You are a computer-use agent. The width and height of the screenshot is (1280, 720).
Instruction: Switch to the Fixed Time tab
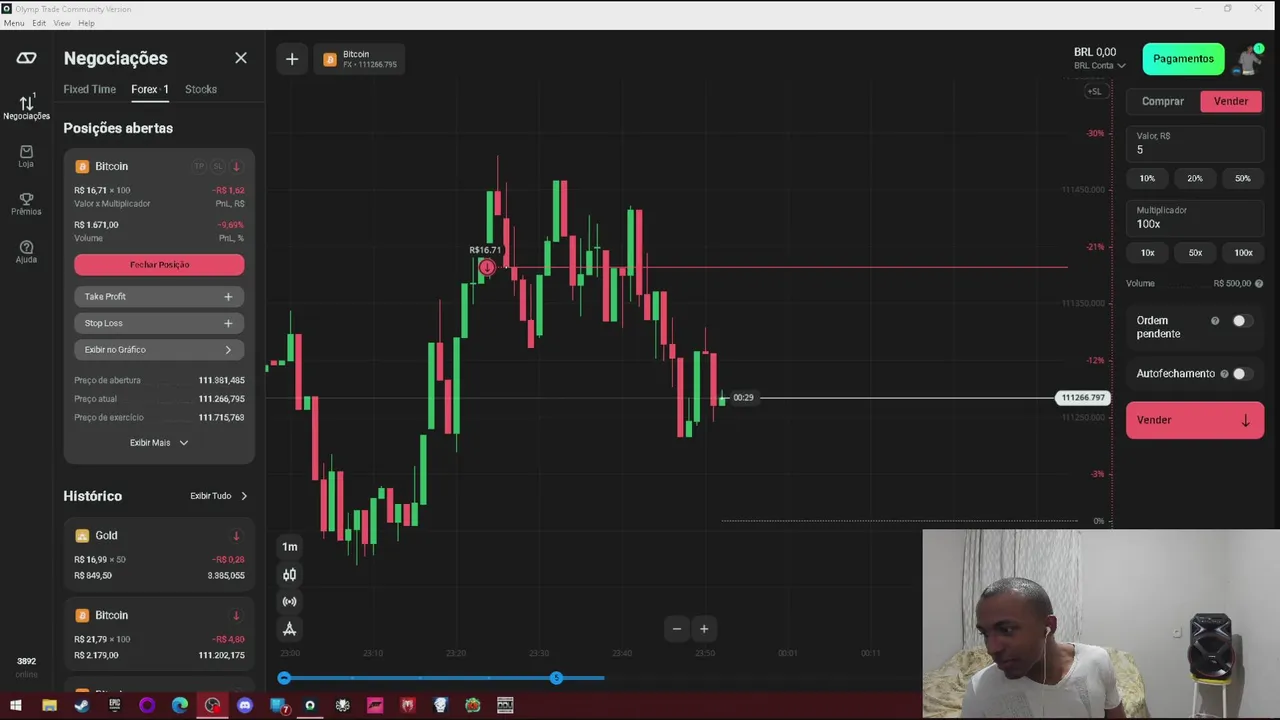[90, 89]
